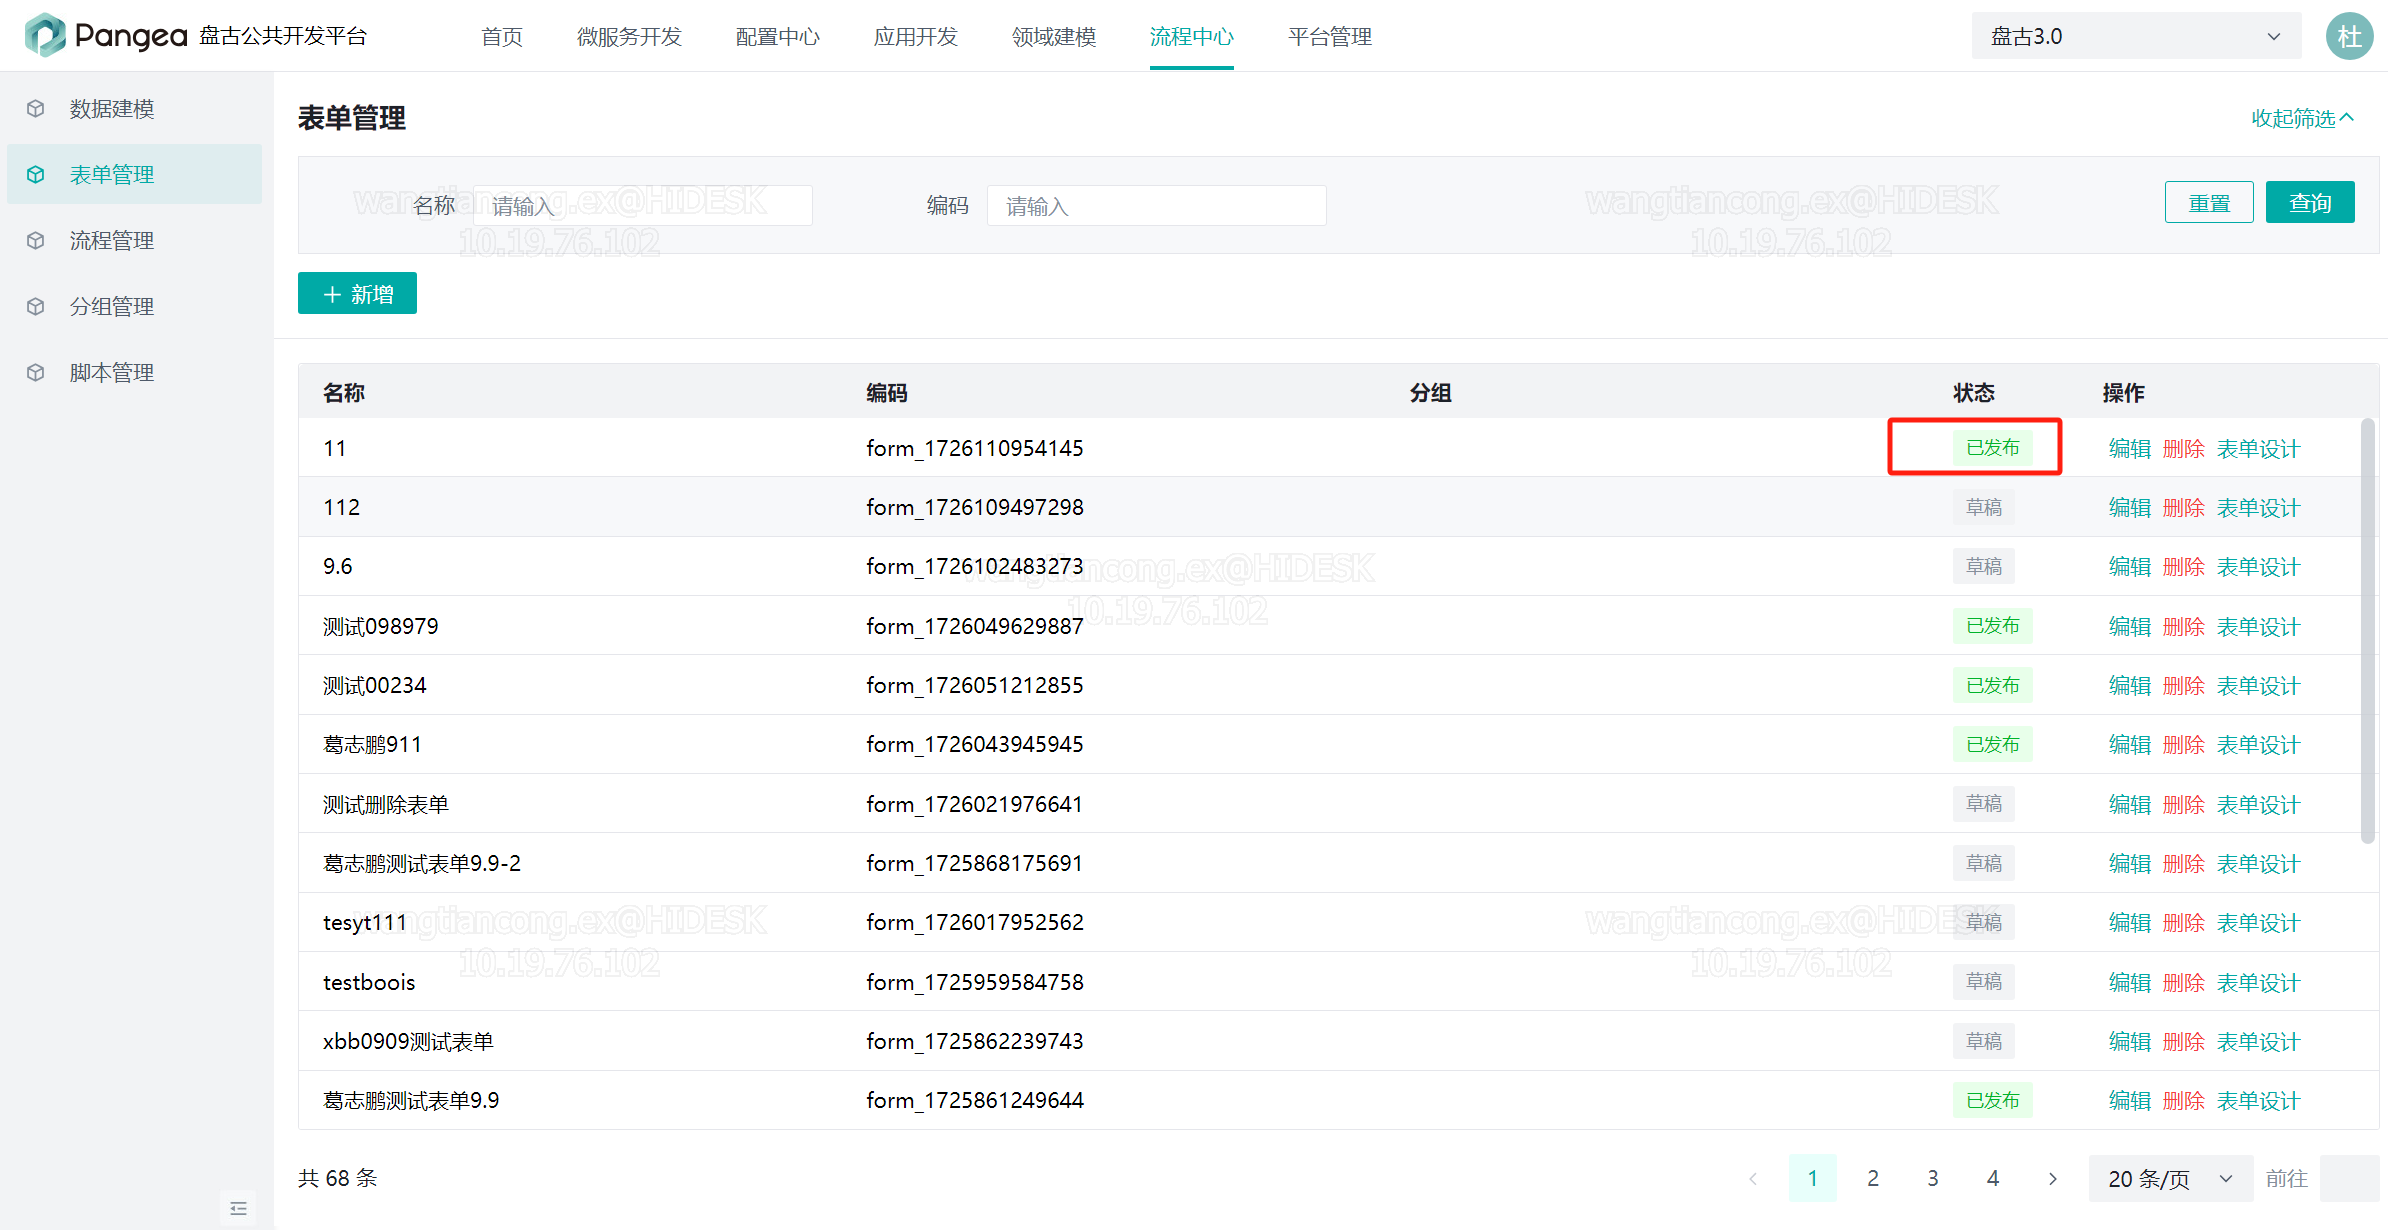Click the 名称 column header
The height and width of the screenshot is (1230, 2388).
[x=344, y=393]
